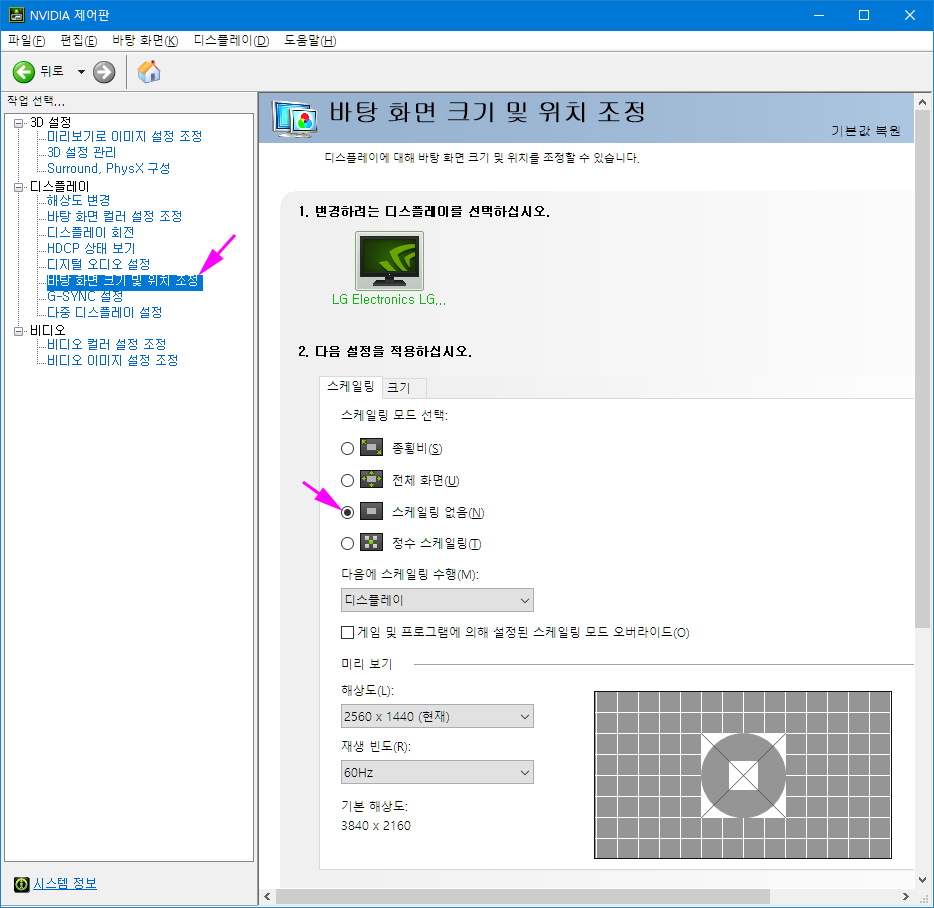
Task: Click the gray Forward arrow icon
Action: (x=104, y=72)
